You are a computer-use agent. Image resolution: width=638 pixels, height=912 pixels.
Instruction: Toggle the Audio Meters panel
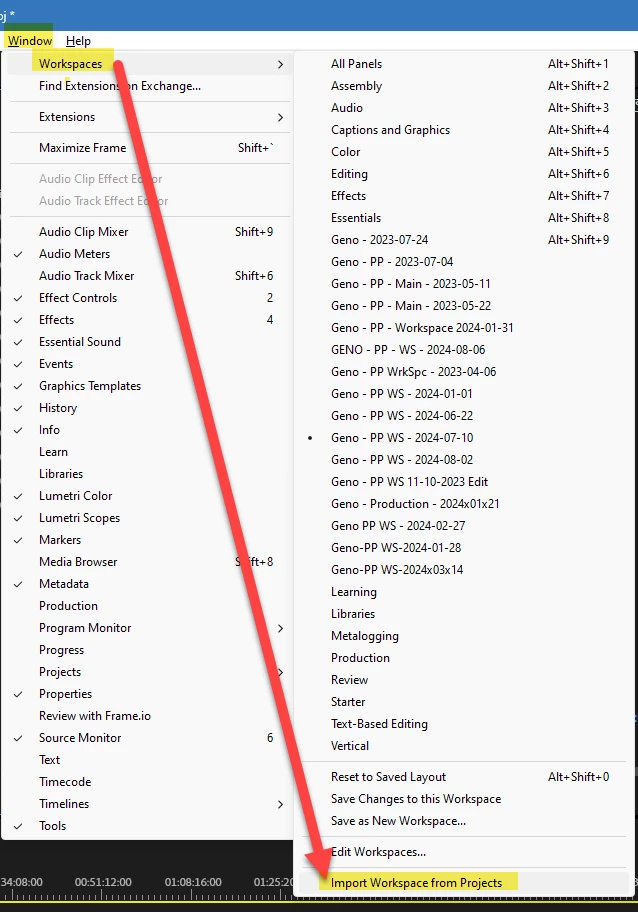pyautogui.click(x=149, y=254)
